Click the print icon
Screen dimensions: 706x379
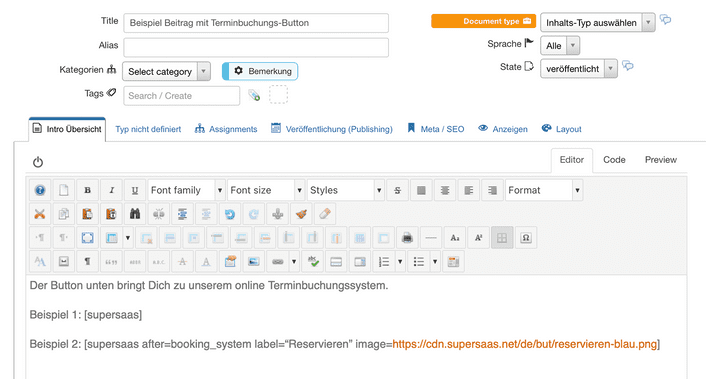[407, 238]
